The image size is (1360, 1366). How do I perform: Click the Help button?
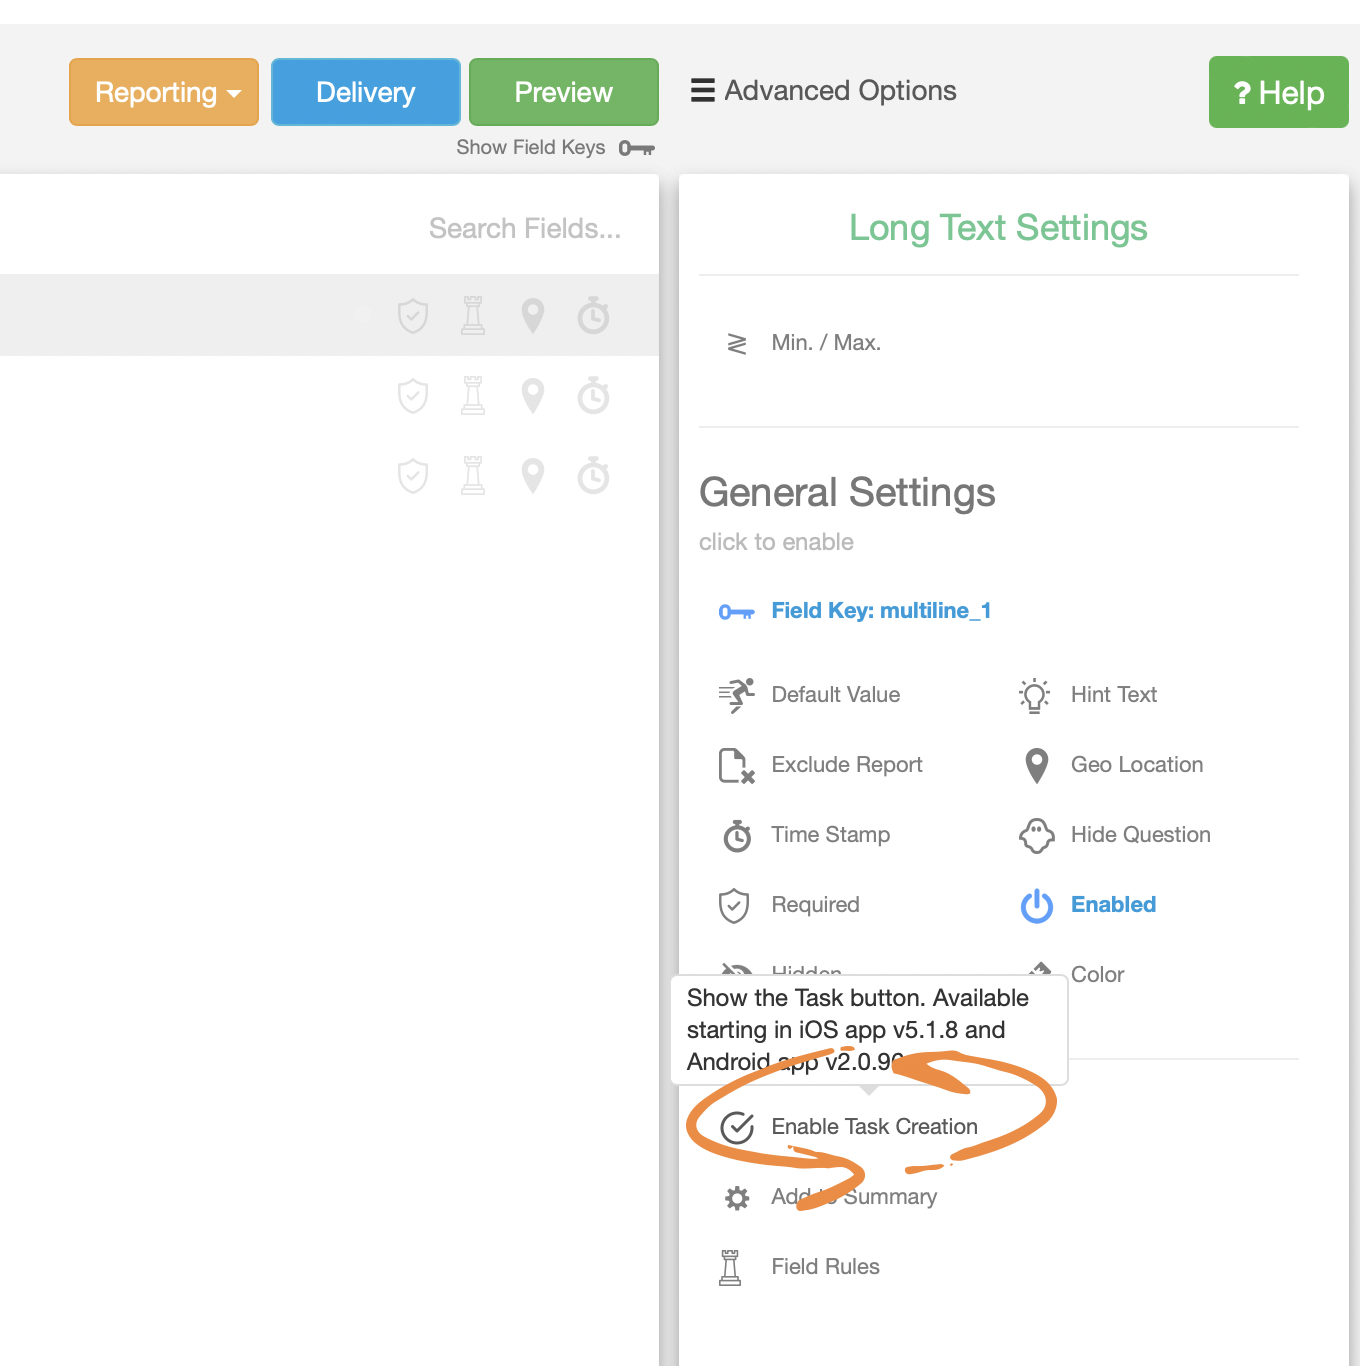[x=1278, y=92]
